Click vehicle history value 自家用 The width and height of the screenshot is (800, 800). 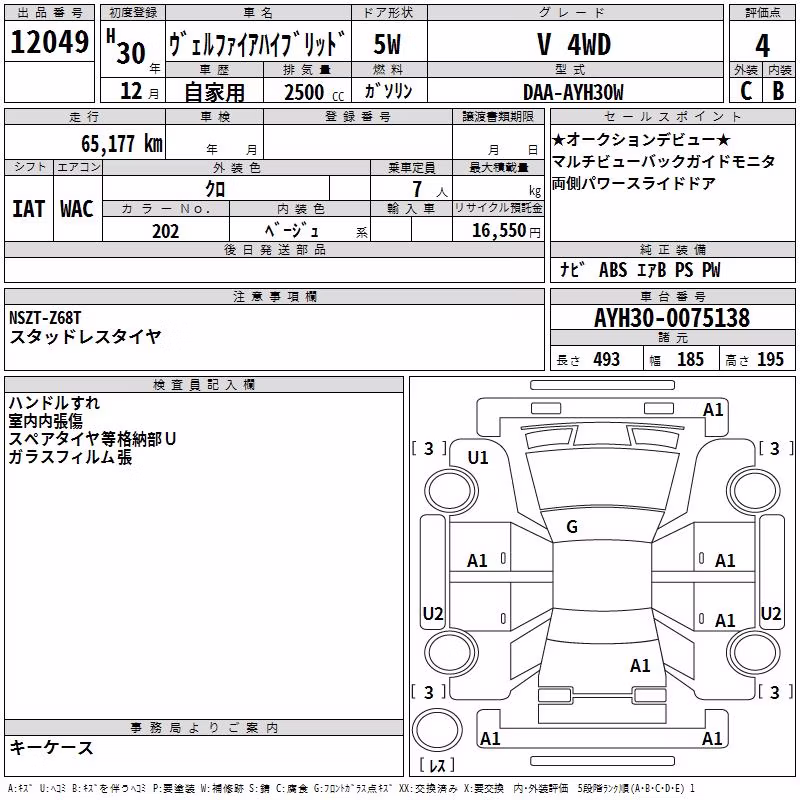click(x=214, y=92)
